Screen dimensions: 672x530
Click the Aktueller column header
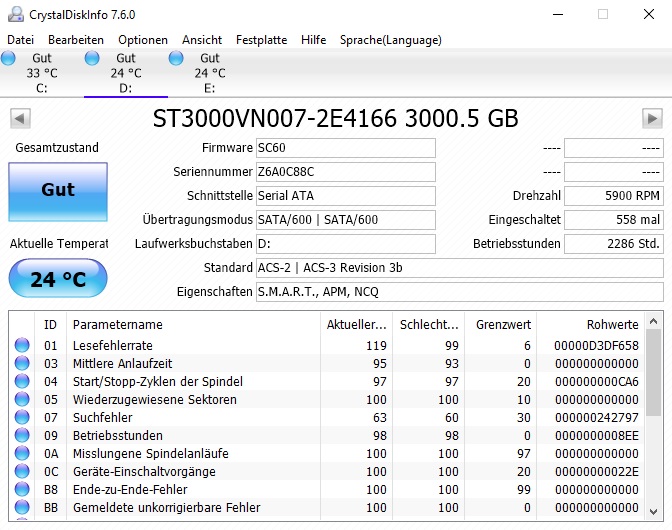(357, 325)
